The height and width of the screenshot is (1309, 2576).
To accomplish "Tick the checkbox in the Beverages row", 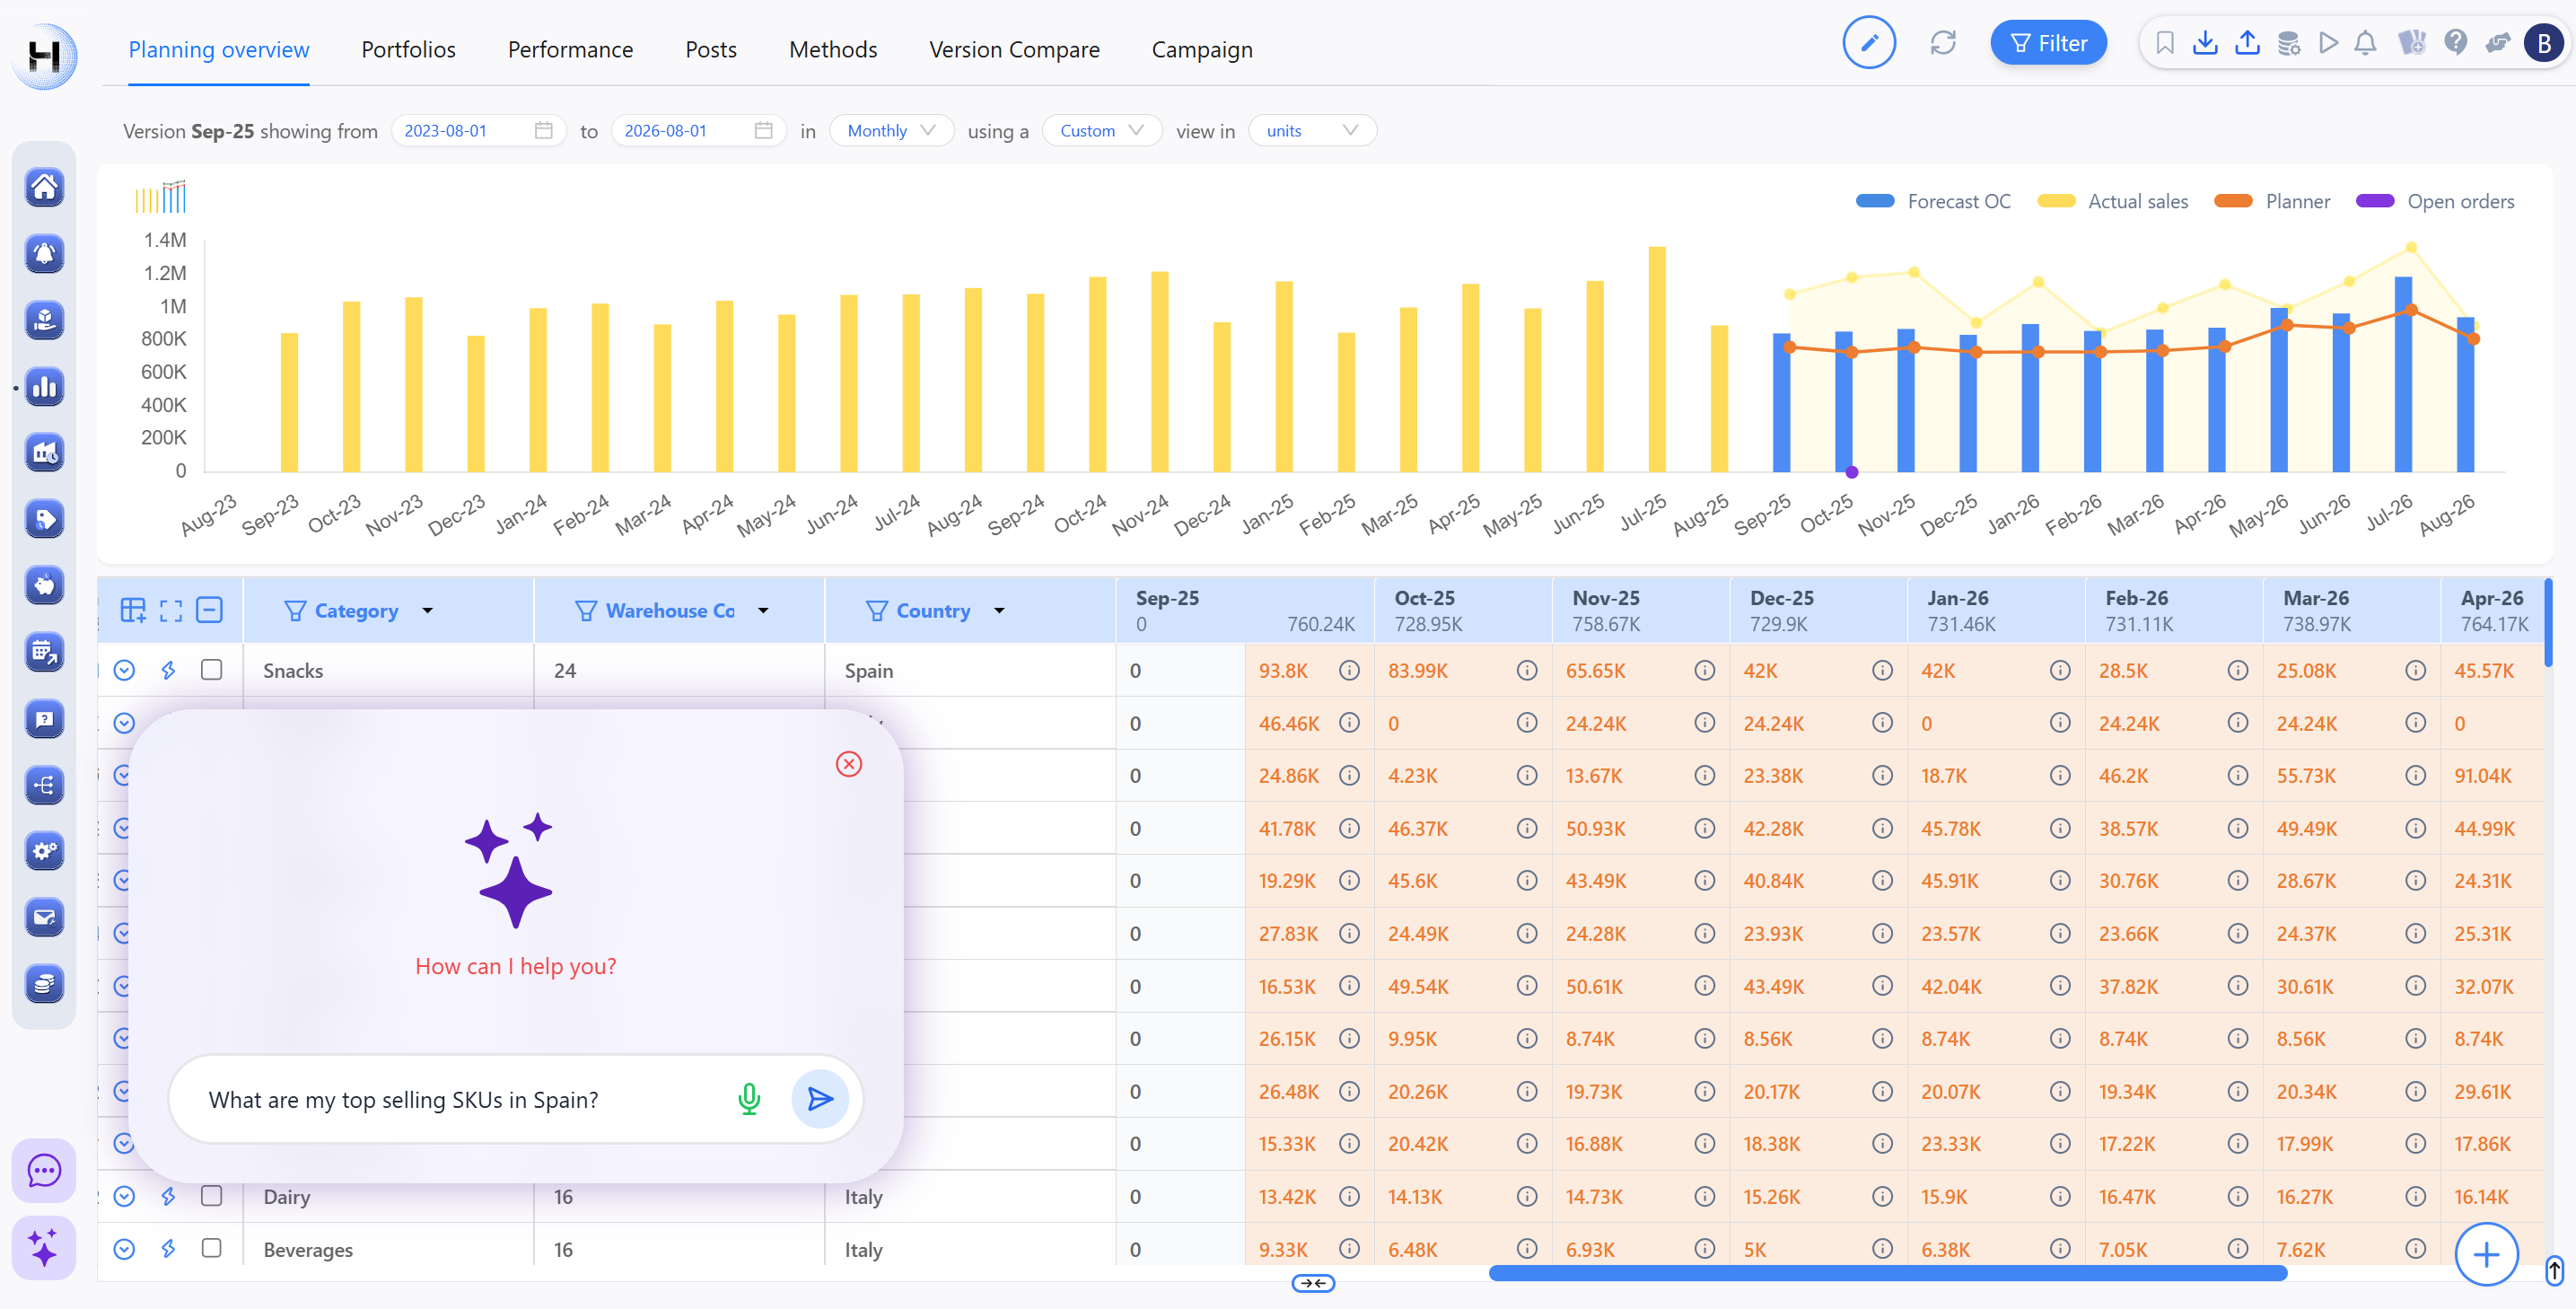I will [211, 1248].
